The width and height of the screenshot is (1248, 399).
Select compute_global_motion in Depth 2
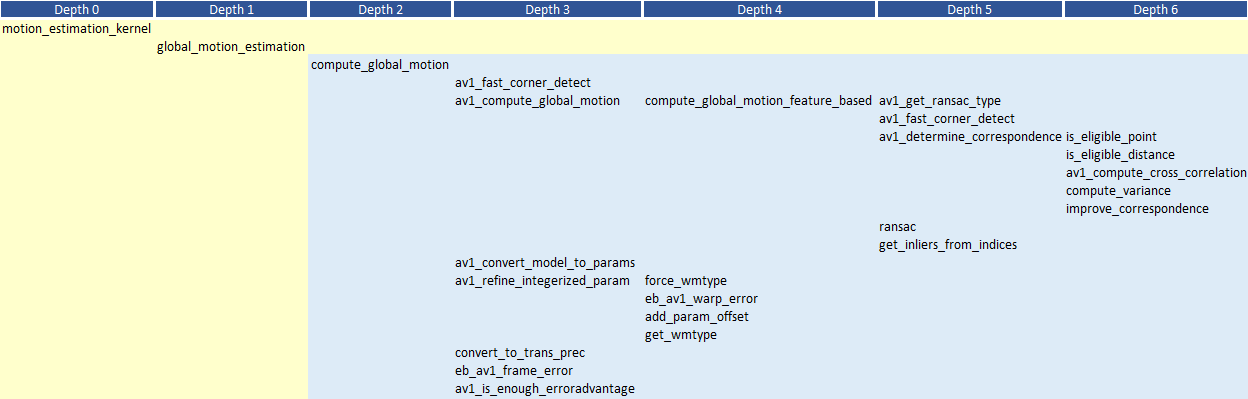[x=380, y=64]
